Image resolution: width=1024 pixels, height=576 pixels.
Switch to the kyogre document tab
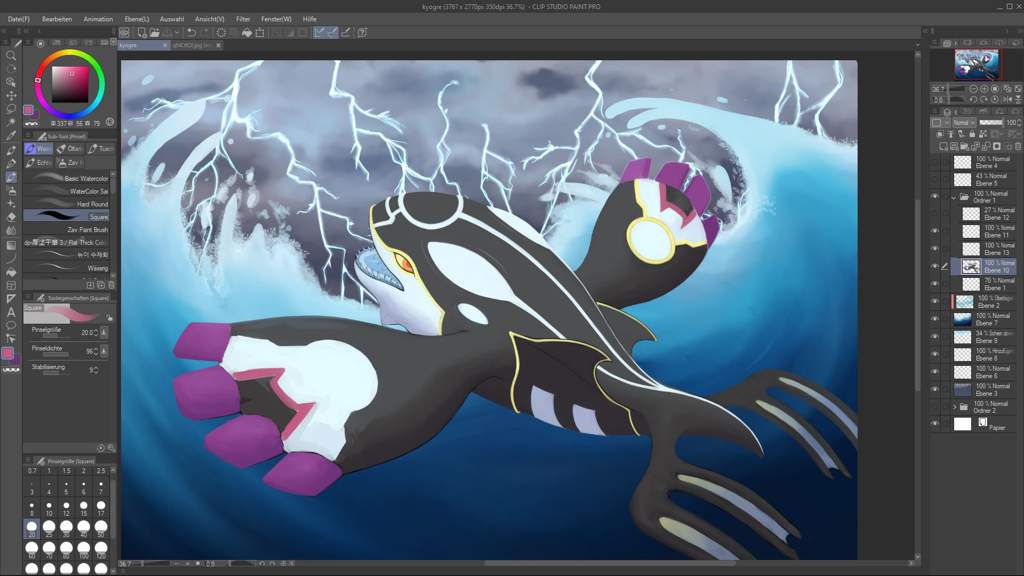[x=143, y=46]
